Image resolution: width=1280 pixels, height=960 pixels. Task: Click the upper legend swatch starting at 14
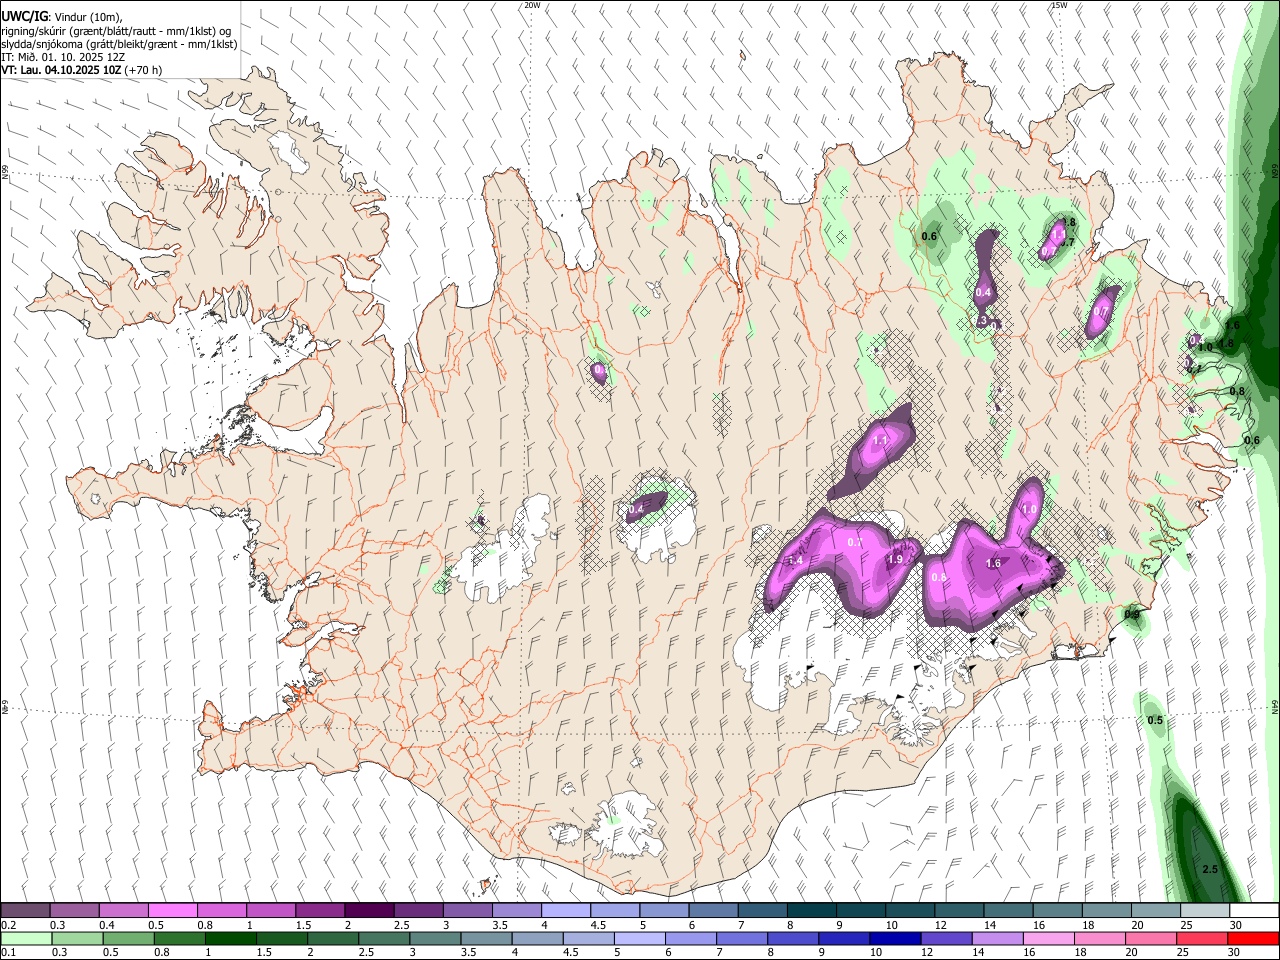pos(1006,910)
